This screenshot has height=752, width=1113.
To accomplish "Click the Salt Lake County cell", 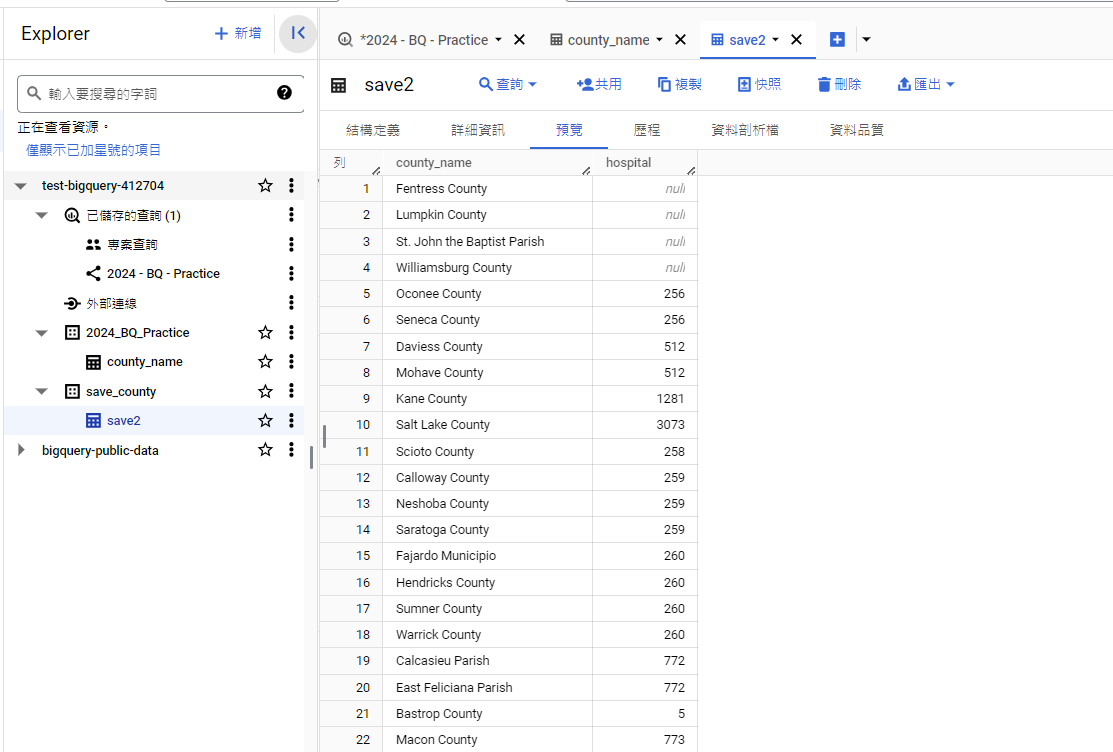I will coord(443,425).
